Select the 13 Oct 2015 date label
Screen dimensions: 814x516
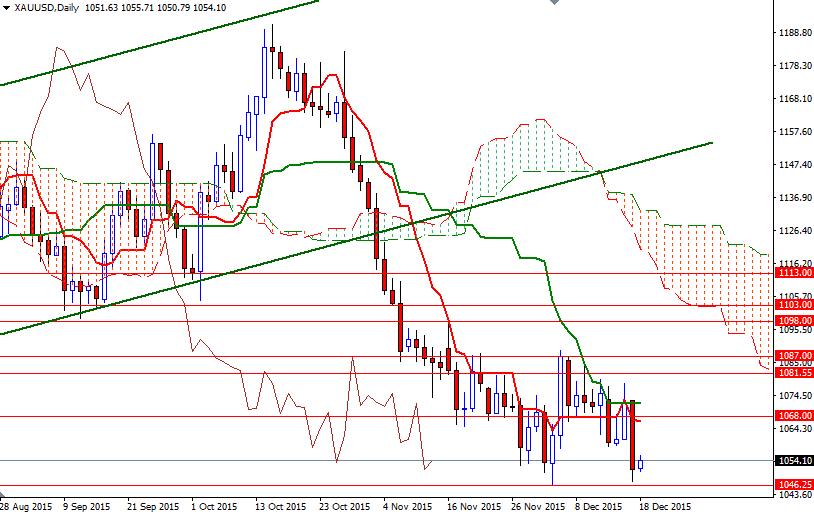pos(281,506)
